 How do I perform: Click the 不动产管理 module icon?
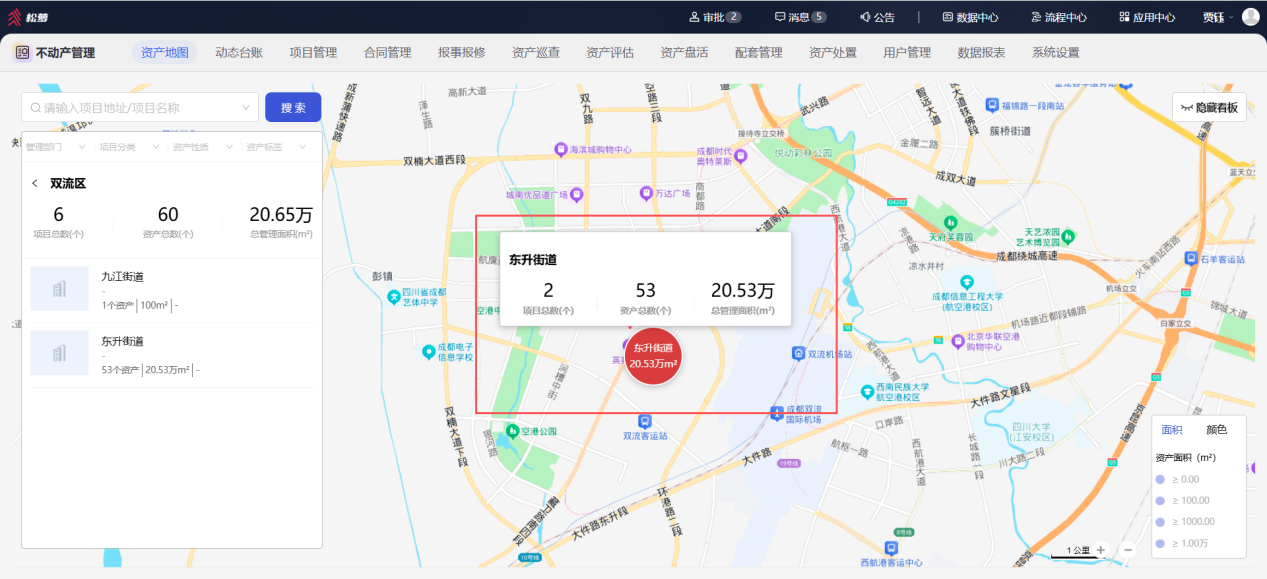click(x=22, y=53)
